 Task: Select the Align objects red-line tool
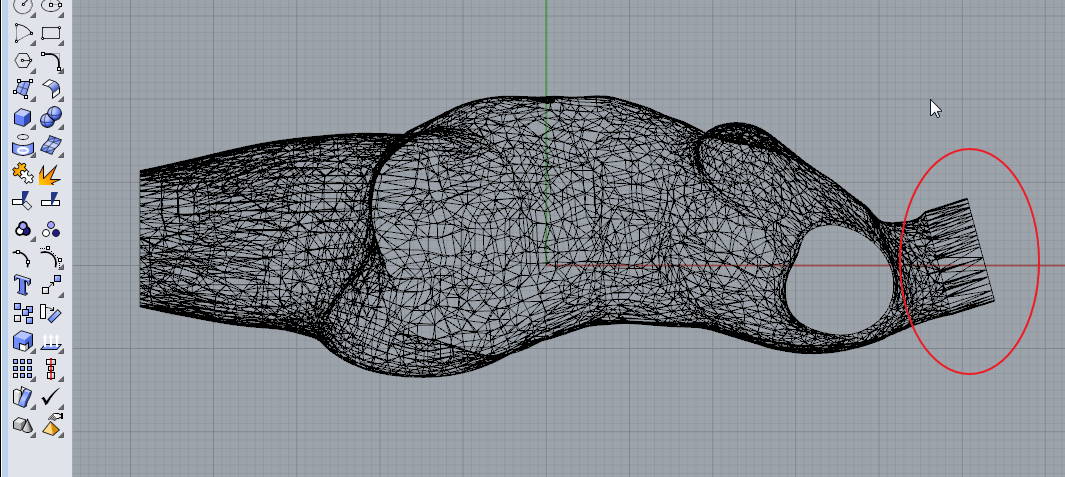pos(52,368)
